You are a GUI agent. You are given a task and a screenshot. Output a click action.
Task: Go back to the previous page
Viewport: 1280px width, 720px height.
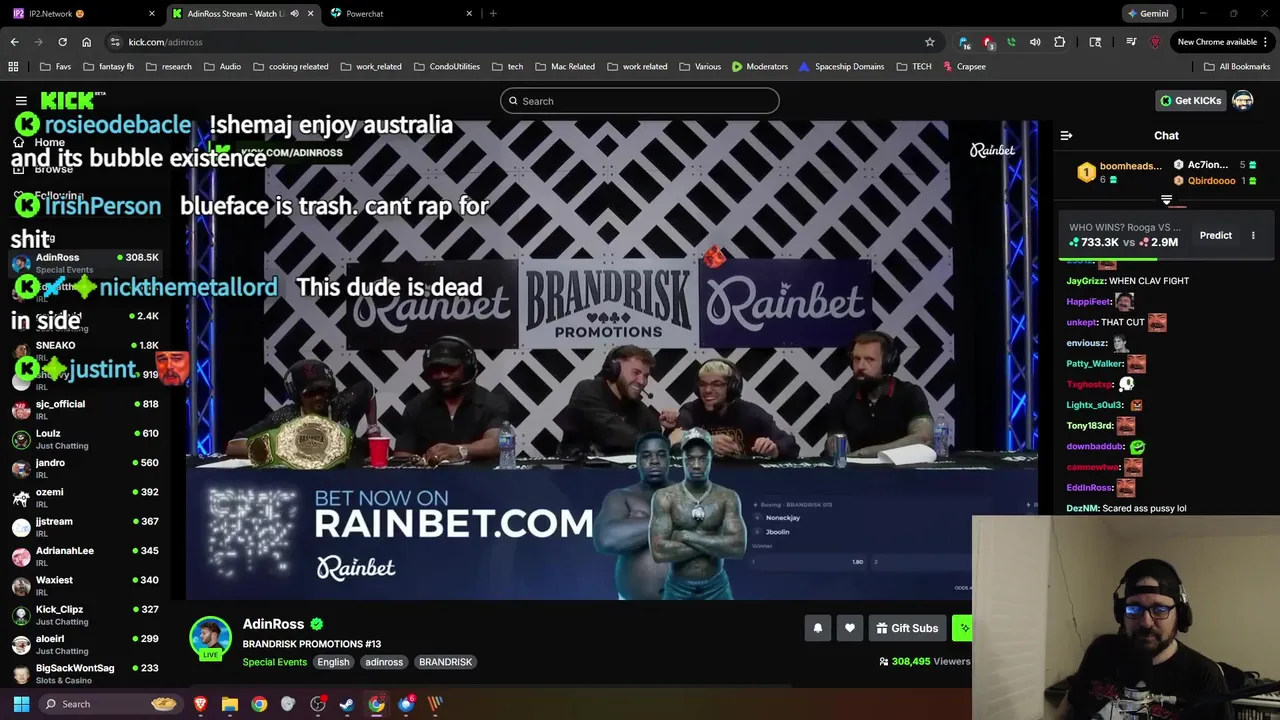coord(14,42)
